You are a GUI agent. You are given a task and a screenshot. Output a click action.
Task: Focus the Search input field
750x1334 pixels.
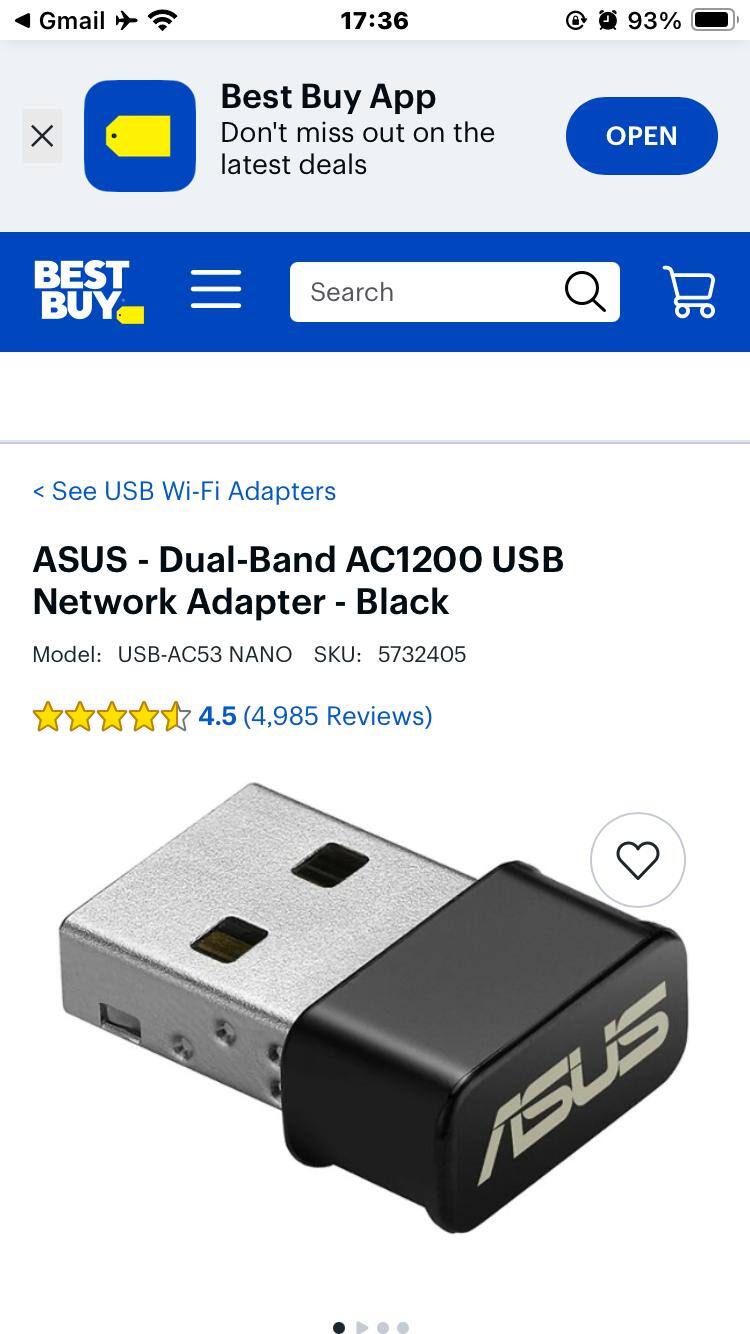(425, 292)
